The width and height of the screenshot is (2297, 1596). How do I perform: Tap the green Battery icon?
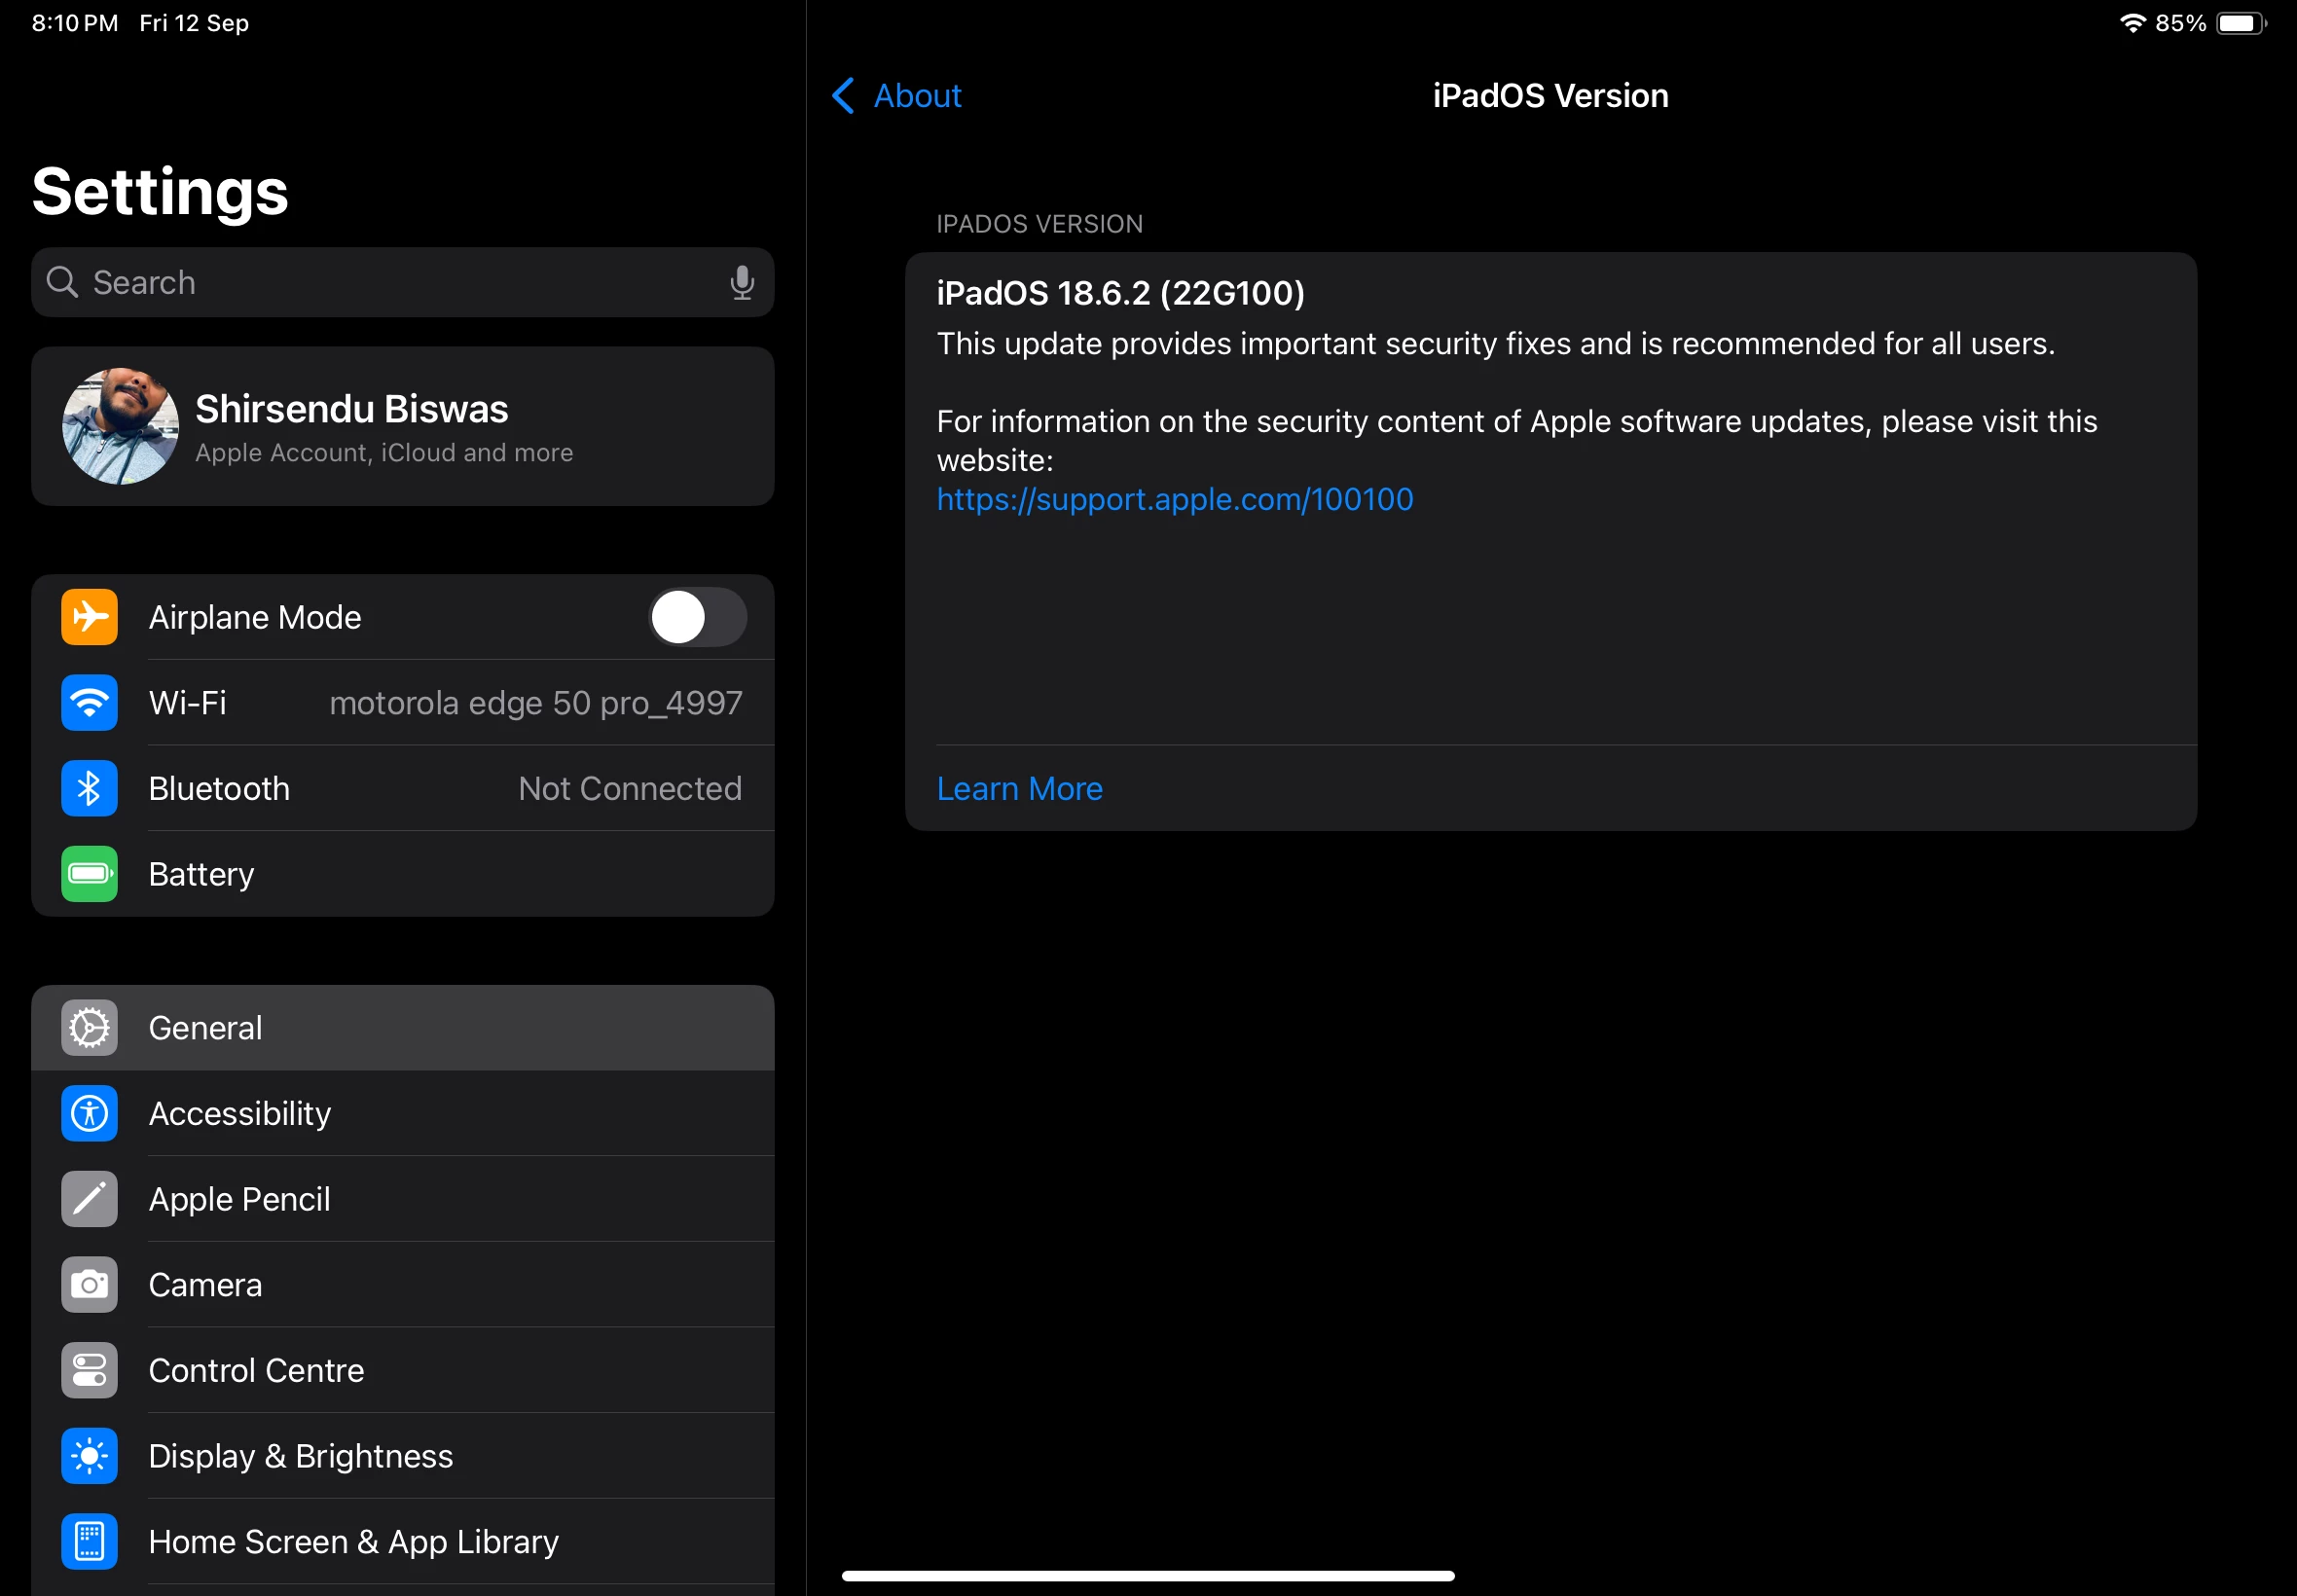pos(89,874)
